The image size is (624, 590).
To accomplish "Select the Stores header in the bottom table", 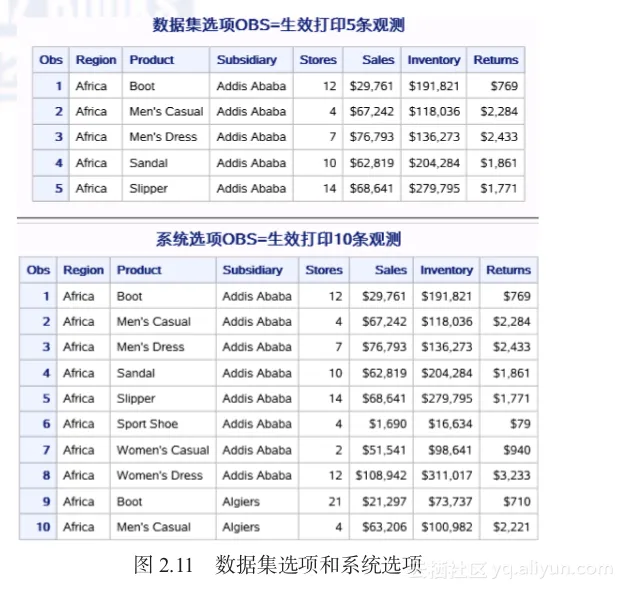I will [323, 270].
